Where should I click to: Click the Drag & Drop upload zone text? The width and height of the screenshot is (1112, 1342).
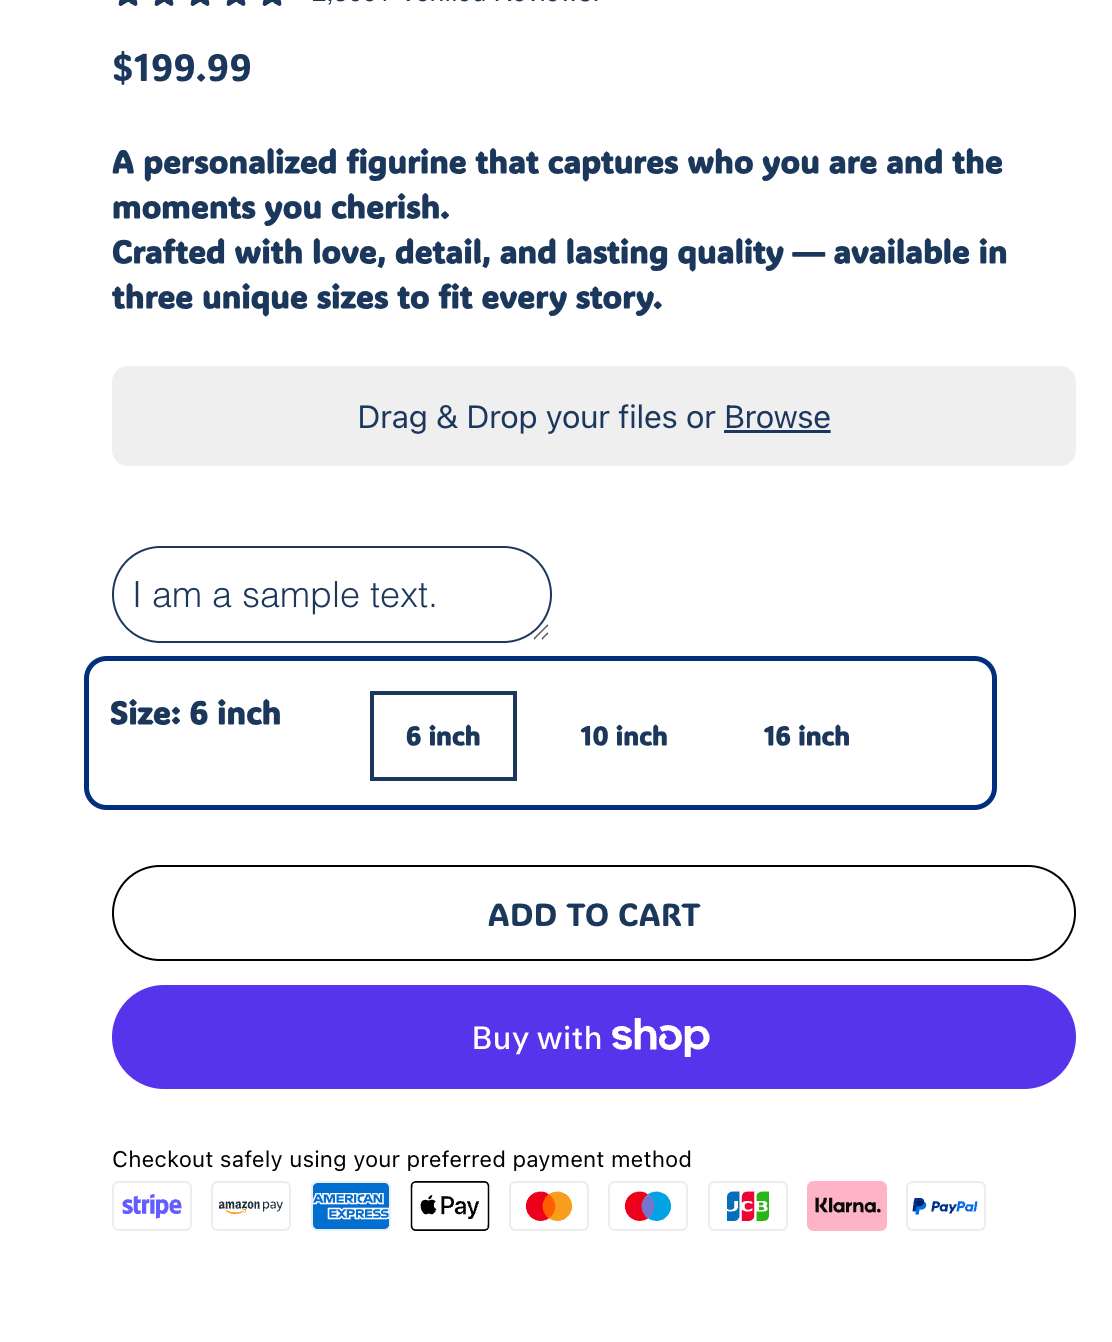click(x=536, y=417)
